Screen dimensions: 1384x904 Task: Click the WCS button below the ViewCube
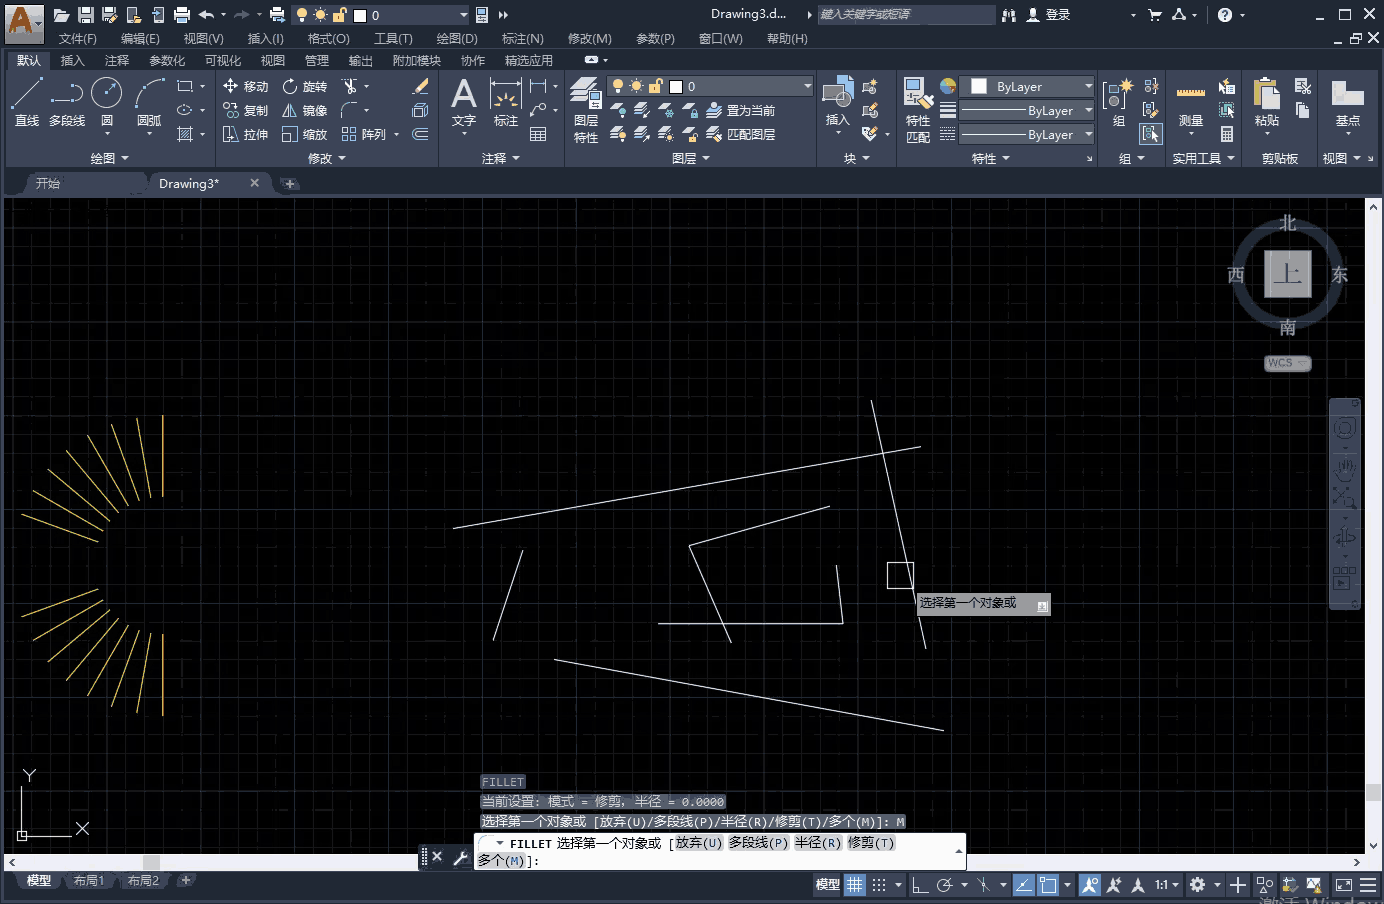point(1286,363)
